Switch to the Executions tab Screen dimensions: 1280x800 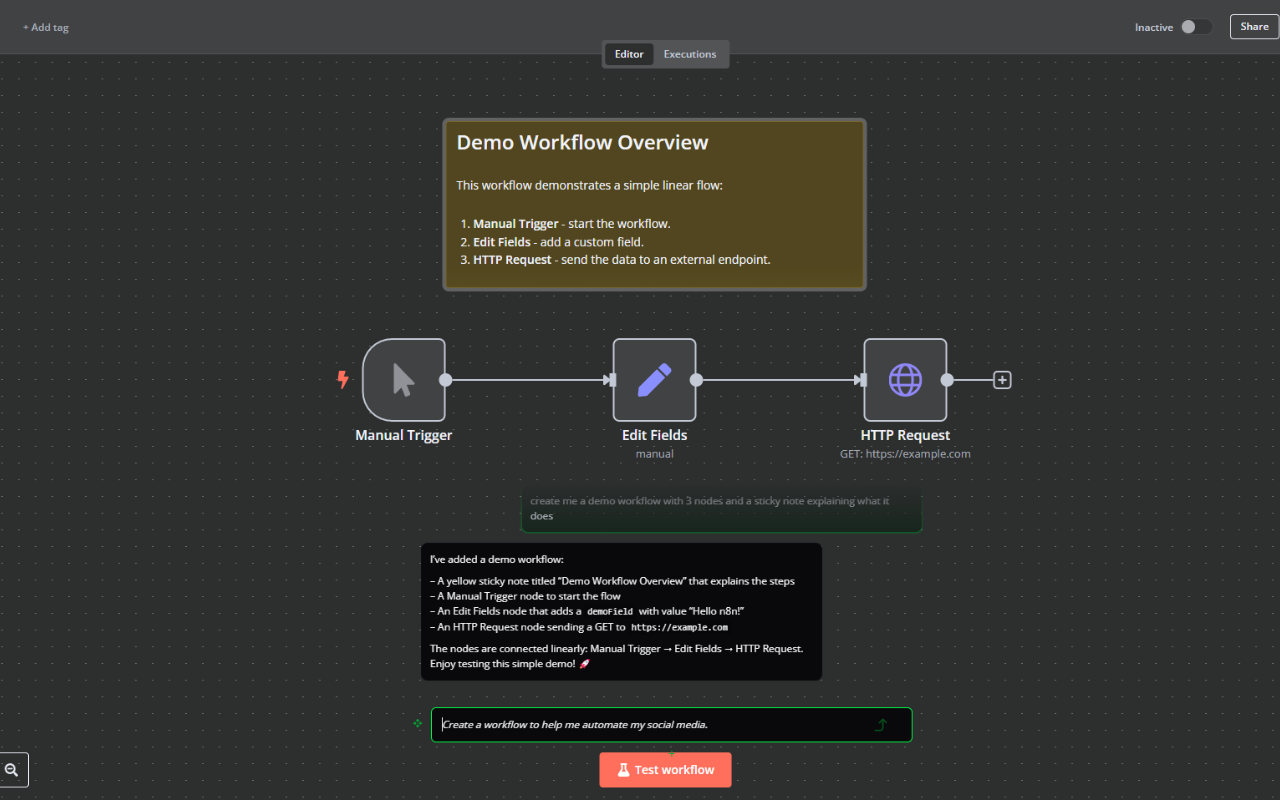[690, 54]
